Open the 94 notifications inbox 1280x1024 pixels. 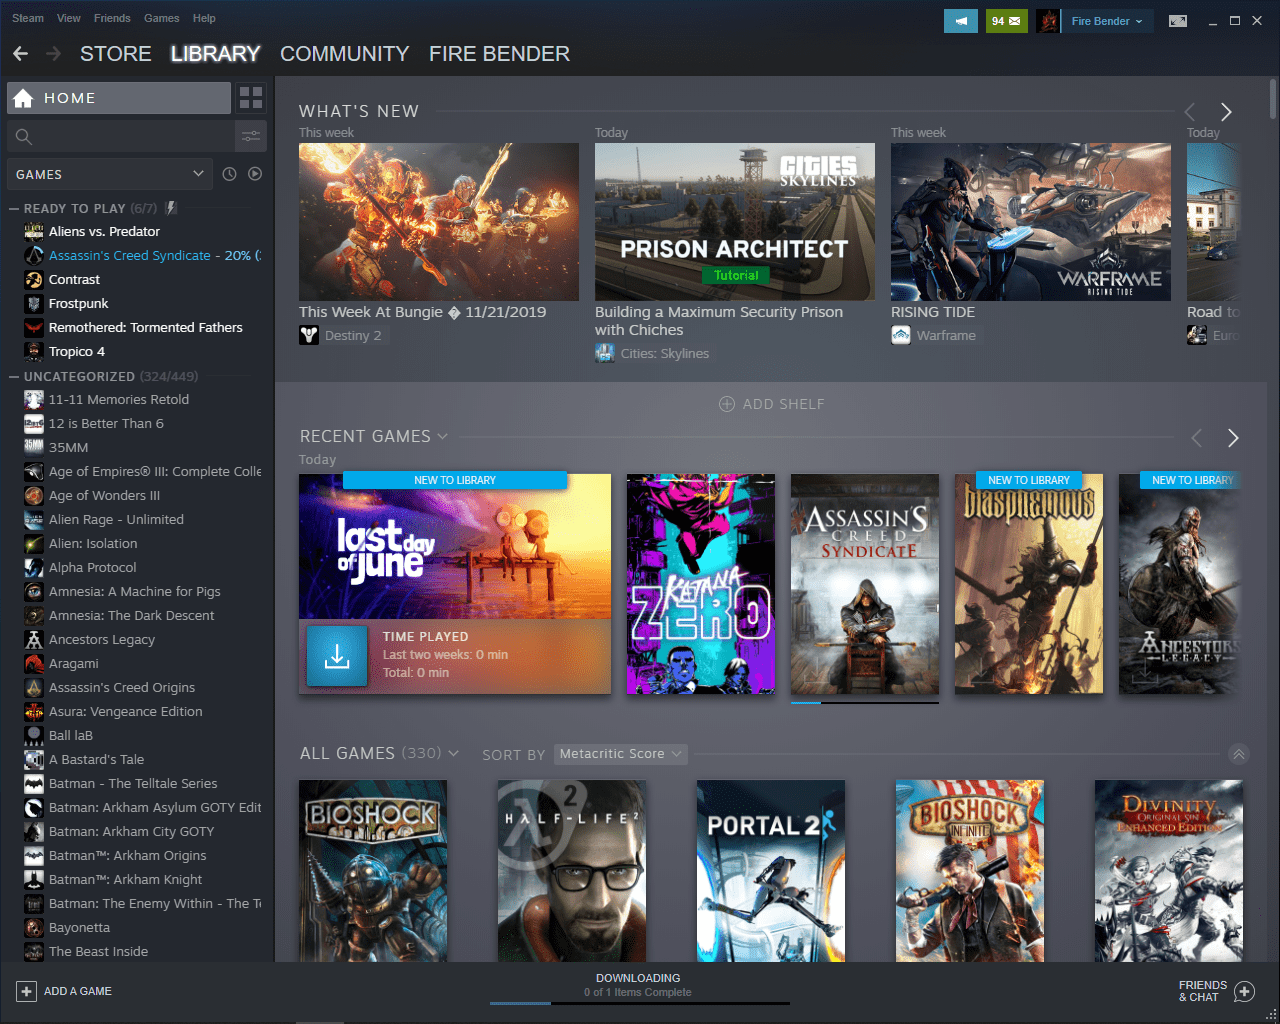point(1006,21)
